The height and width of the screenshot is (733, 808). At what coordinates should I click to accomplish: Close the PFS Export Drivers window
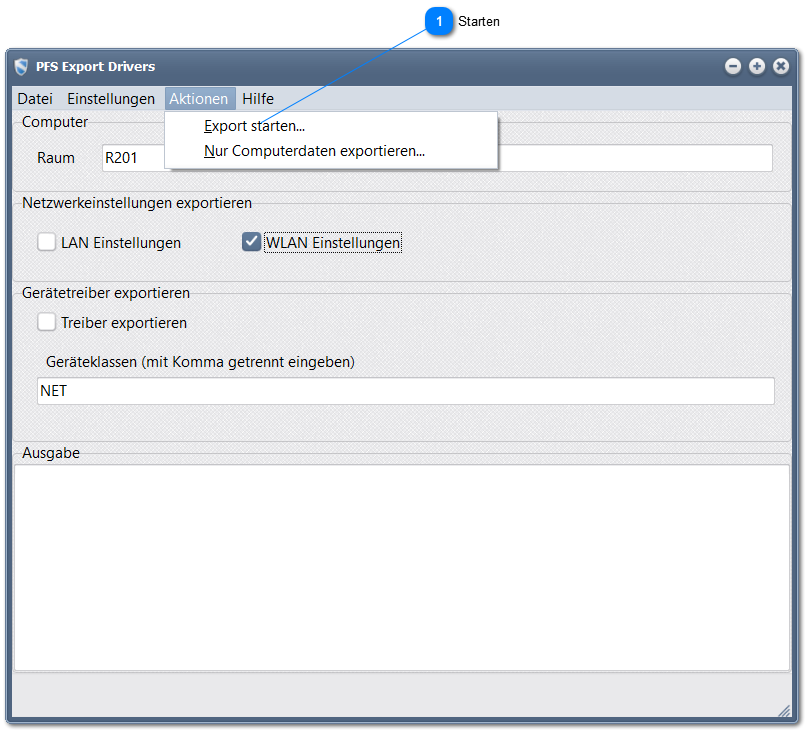781,66
